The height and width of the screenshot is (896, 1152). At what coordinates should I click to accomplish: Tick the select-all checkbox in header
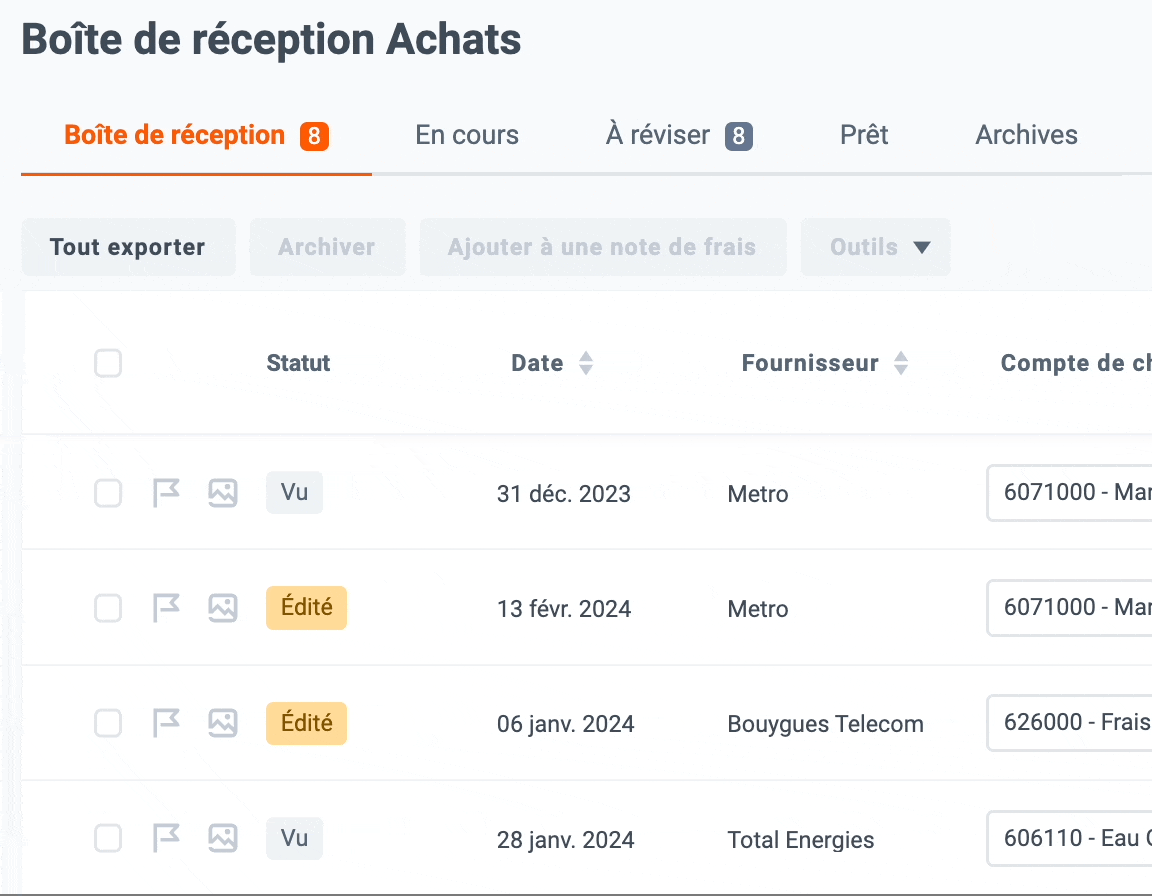108,363
